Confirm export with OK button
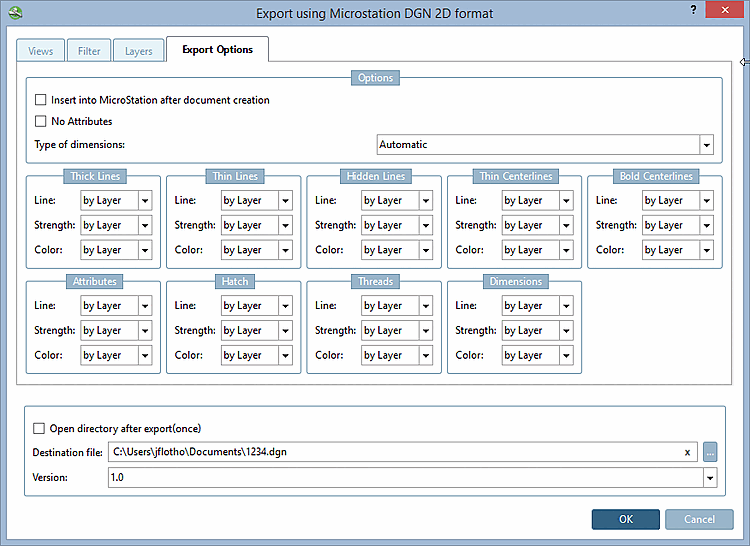Image resolution: width=750 pixels, height=546 pixels. click(625, 519)
